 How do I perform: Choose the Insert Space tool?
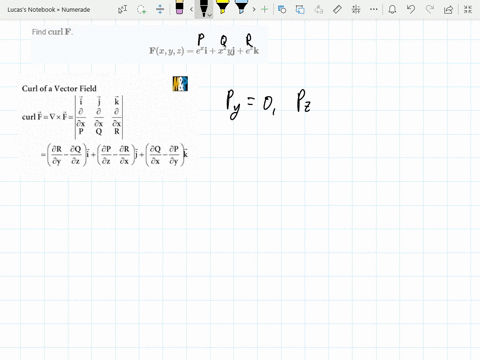[160, 9]
